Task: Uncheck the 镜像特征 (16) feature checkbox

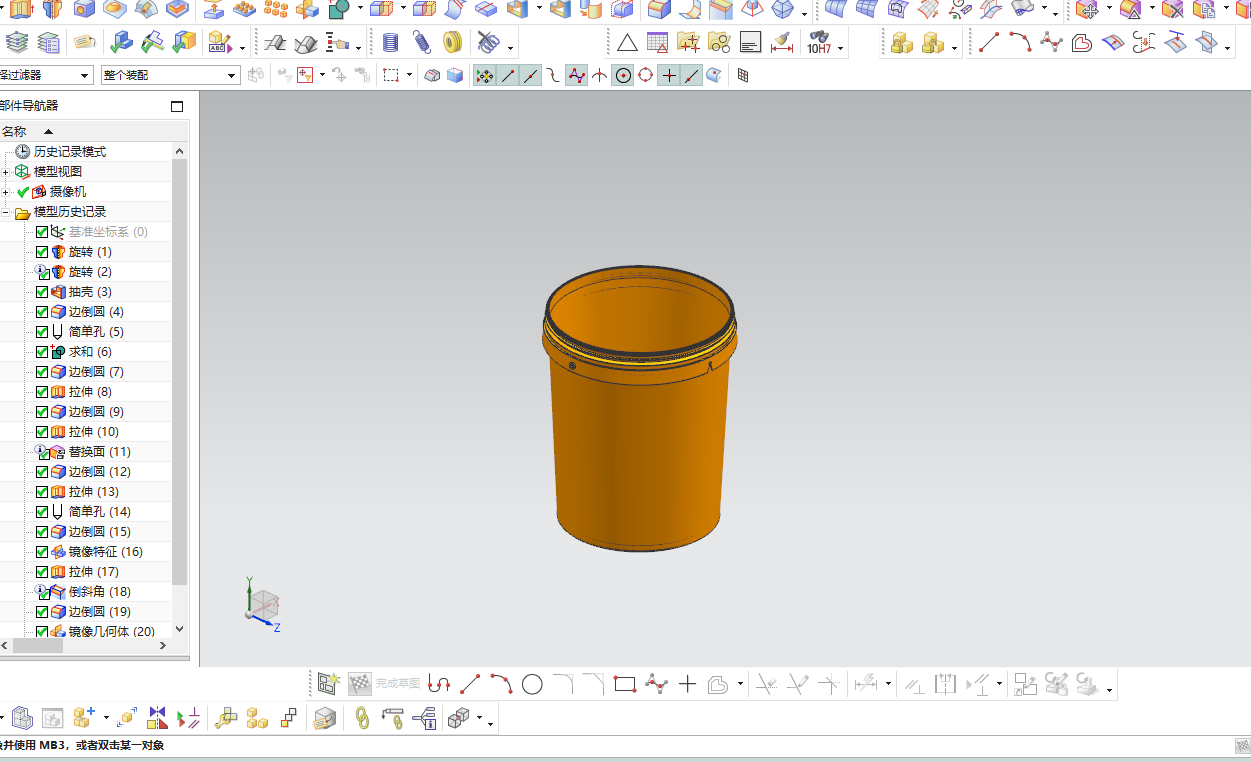Action: [x=42, y=552]
